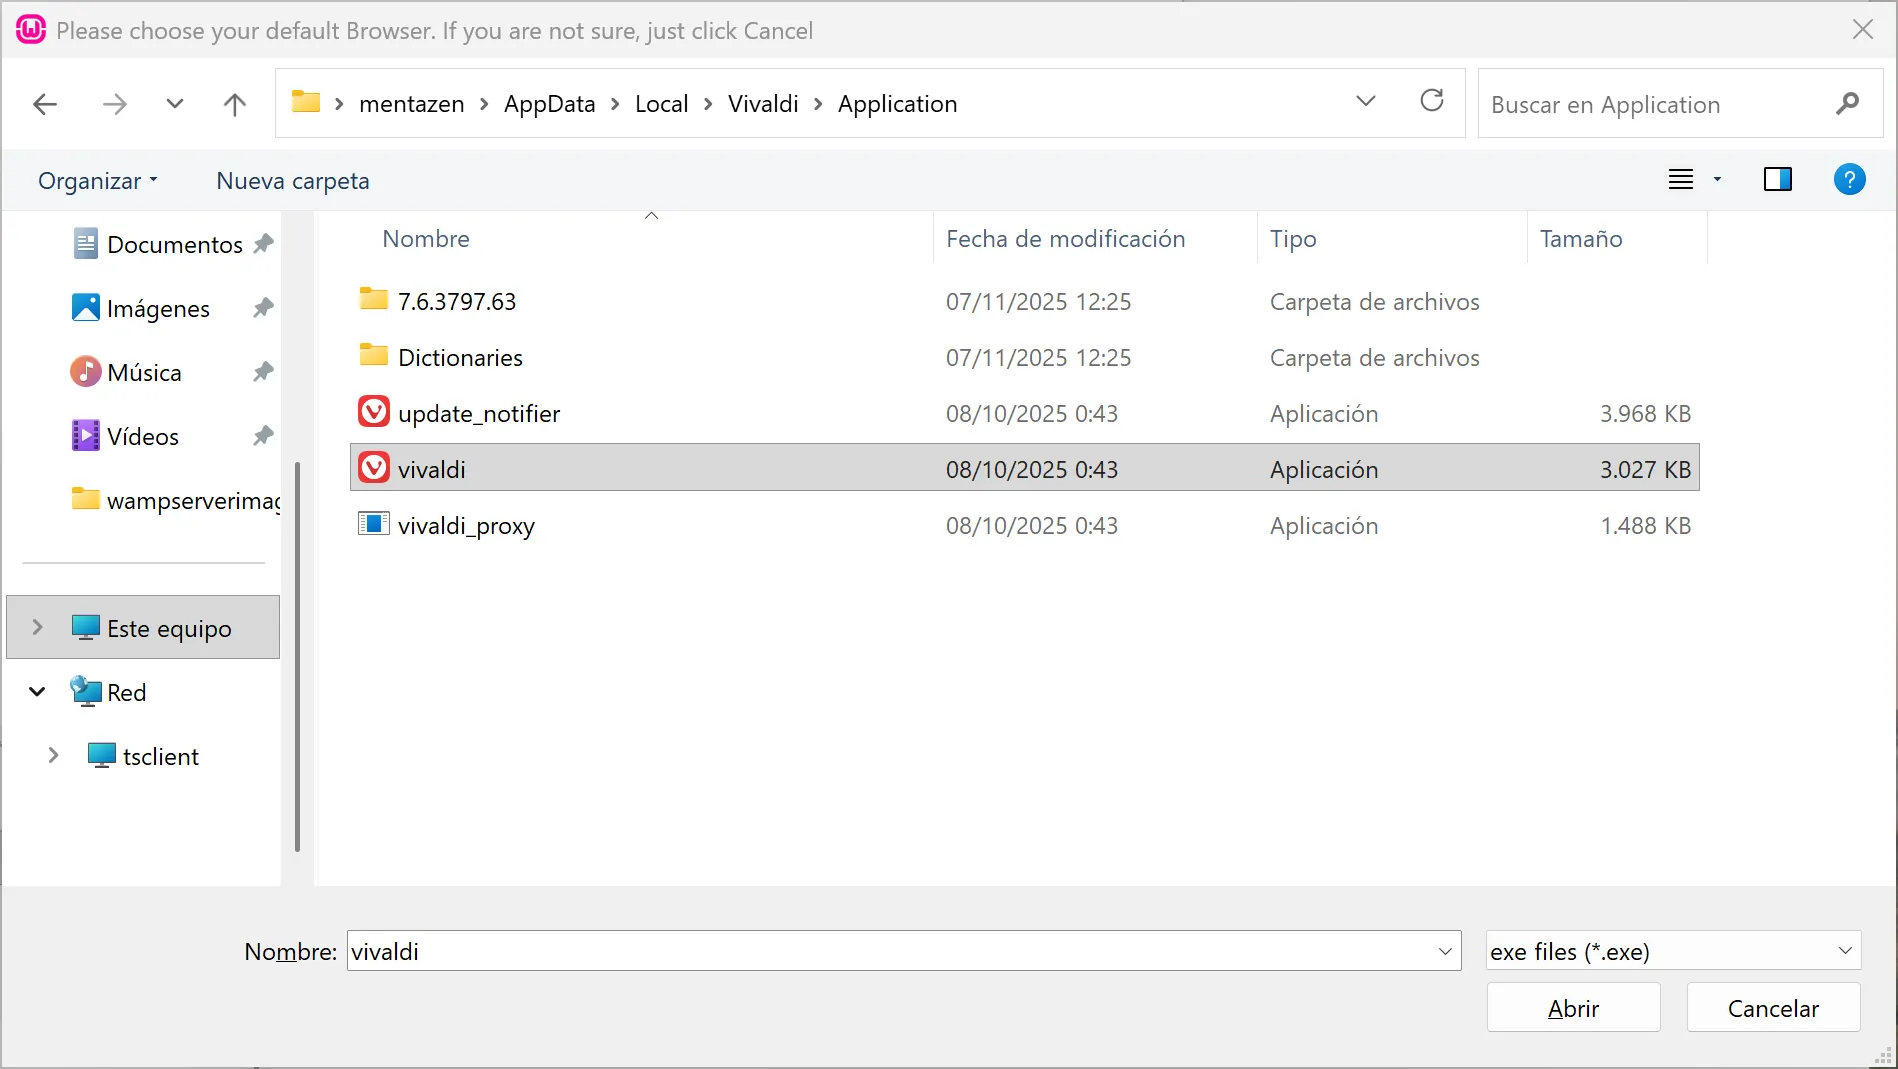Click the Abrir button
The width and height of the screenshot is (1898, 1069).
pos(1572,1008)
